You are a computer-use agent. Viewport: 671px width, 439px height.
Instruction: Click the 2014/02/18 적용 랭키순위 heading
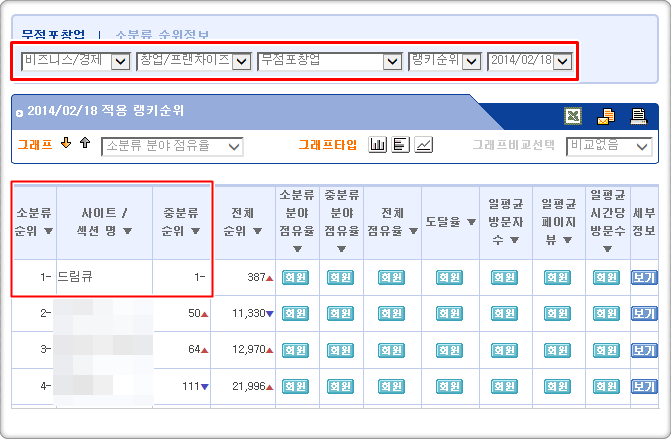(106, 111)
